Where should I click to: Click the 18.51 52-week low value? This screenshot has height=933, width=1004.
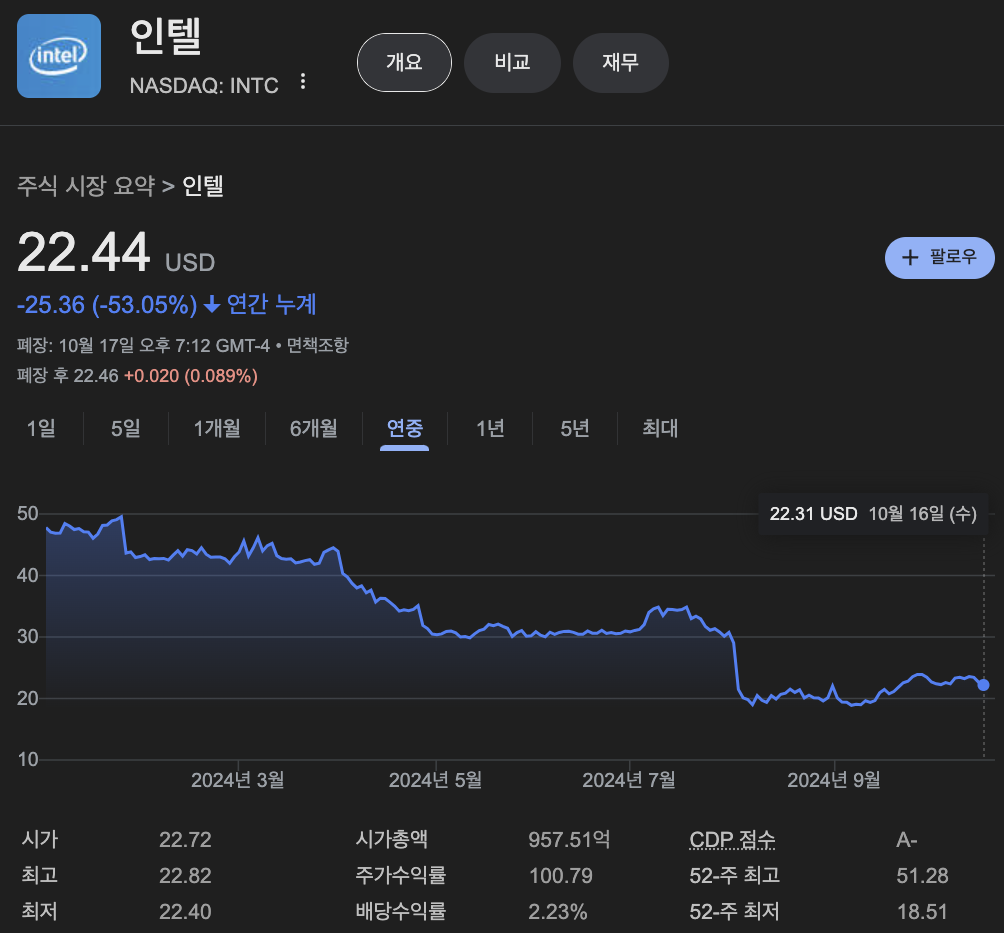922,912
